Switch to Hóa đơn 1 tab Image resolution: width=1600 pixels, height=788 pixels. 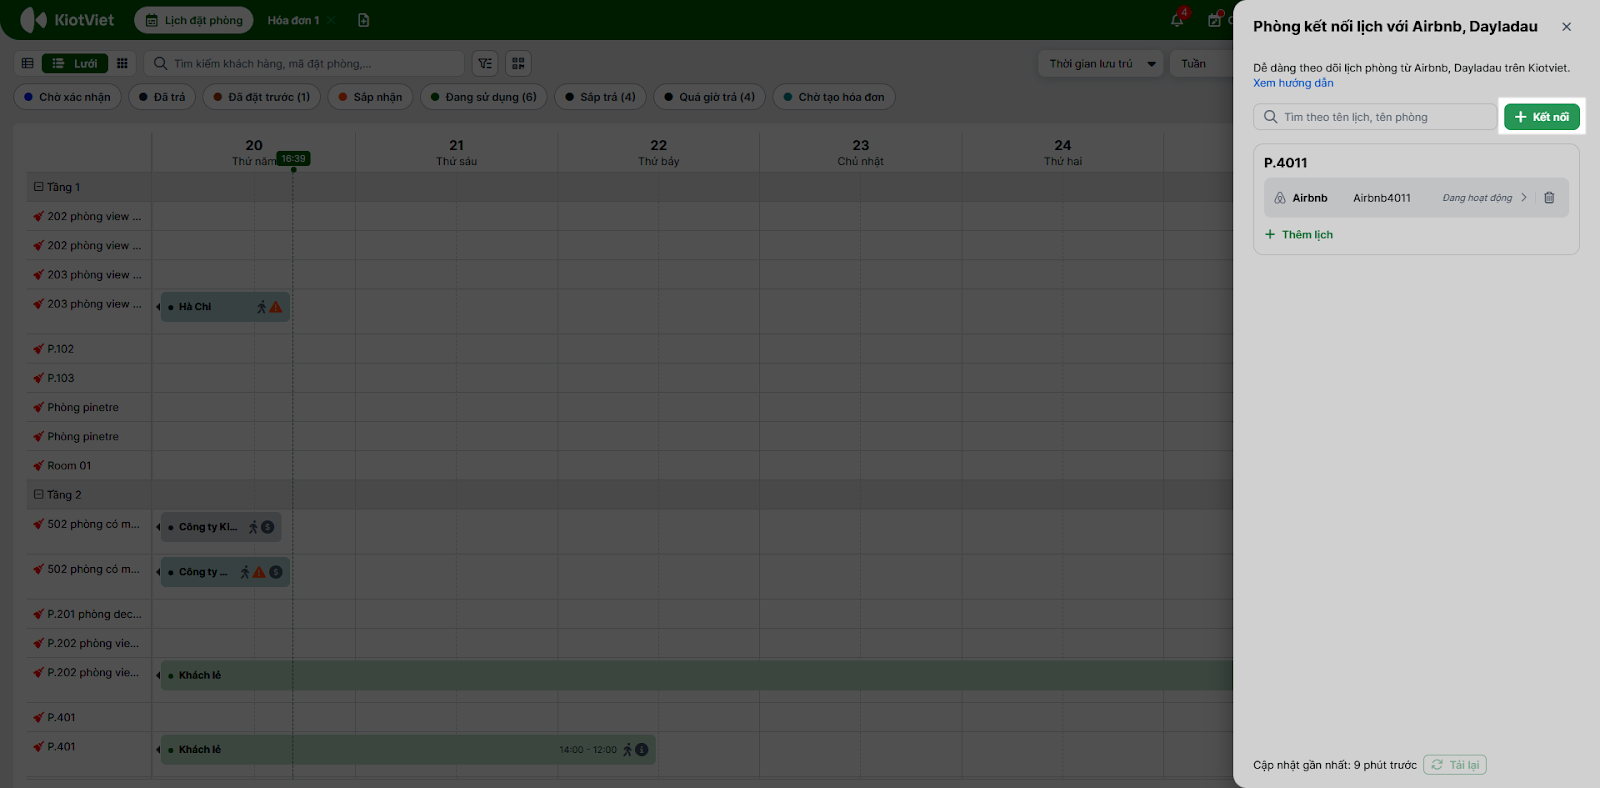293,20
